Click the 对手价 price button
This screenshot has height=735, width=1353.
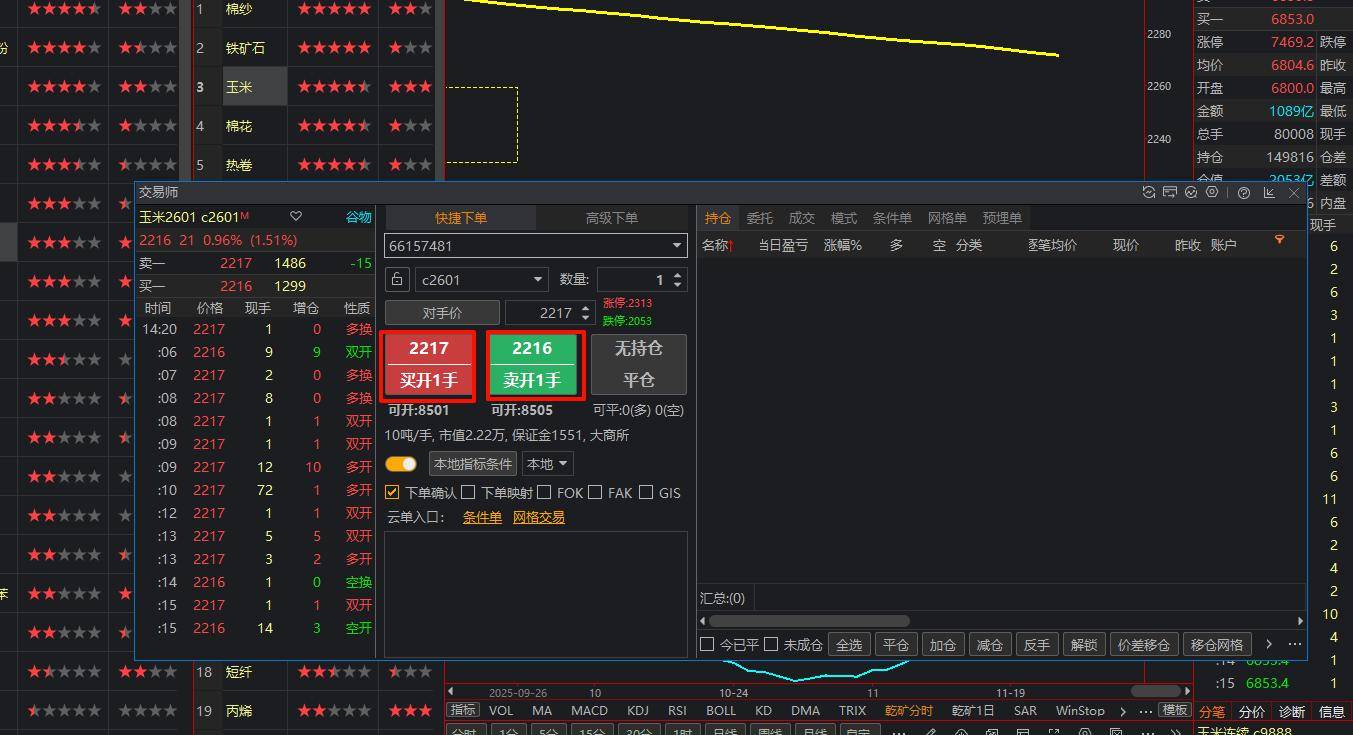tap(442, 313)
